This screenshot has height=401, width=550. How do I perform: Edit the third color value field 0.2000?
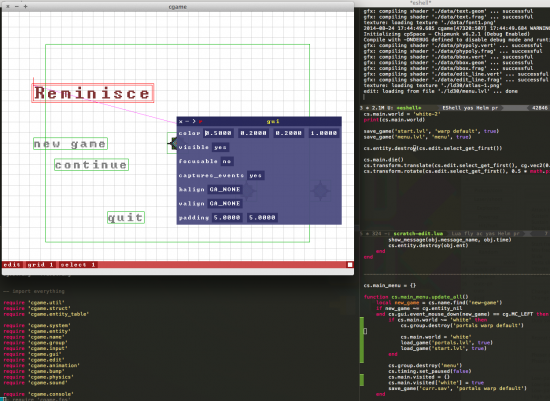pos(288,133)
